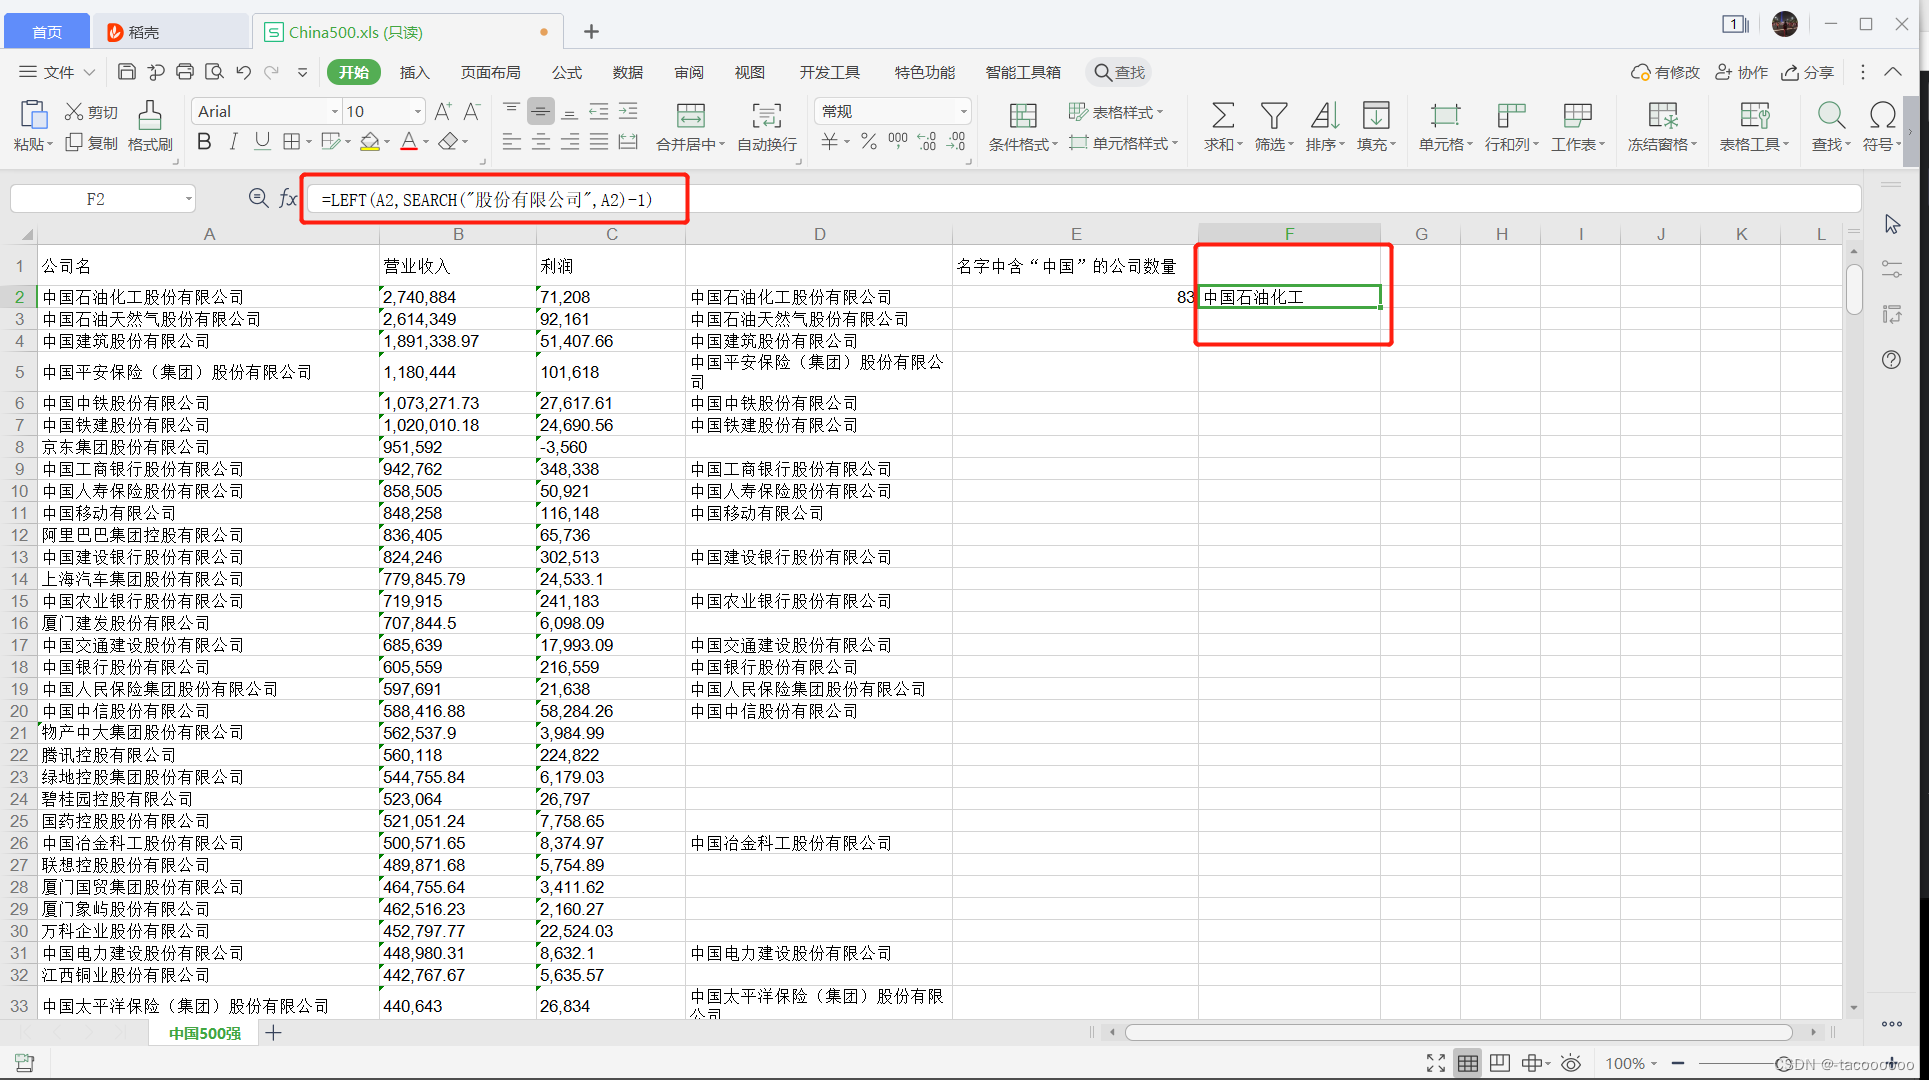Click the Find search box in menu bar
Image resolution: width=1929 pixels, height=1080 pixels.
click(1120, 72)
